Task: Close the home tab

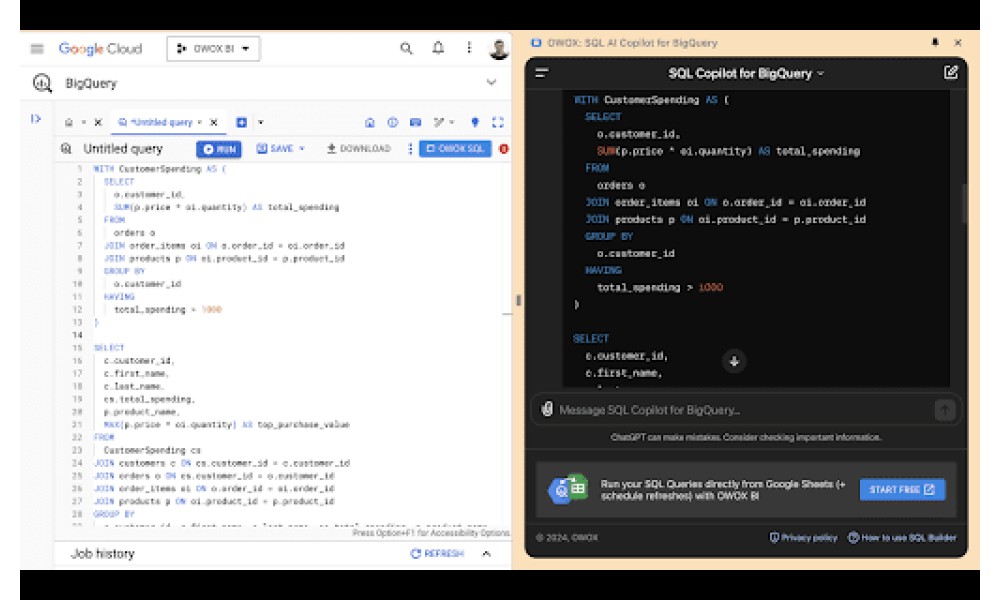Action: coord(98,122)
